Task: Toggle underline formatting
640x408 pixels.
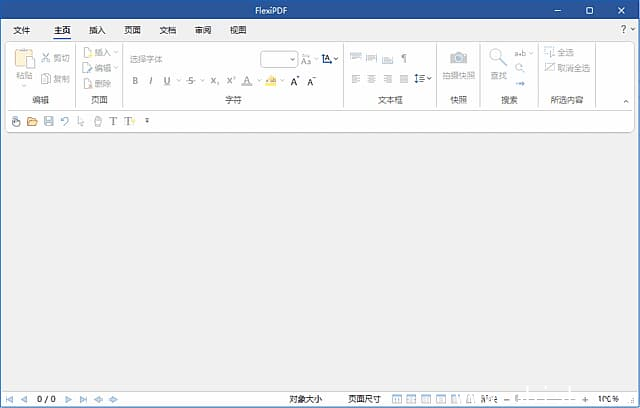Action: click(167, 81)
